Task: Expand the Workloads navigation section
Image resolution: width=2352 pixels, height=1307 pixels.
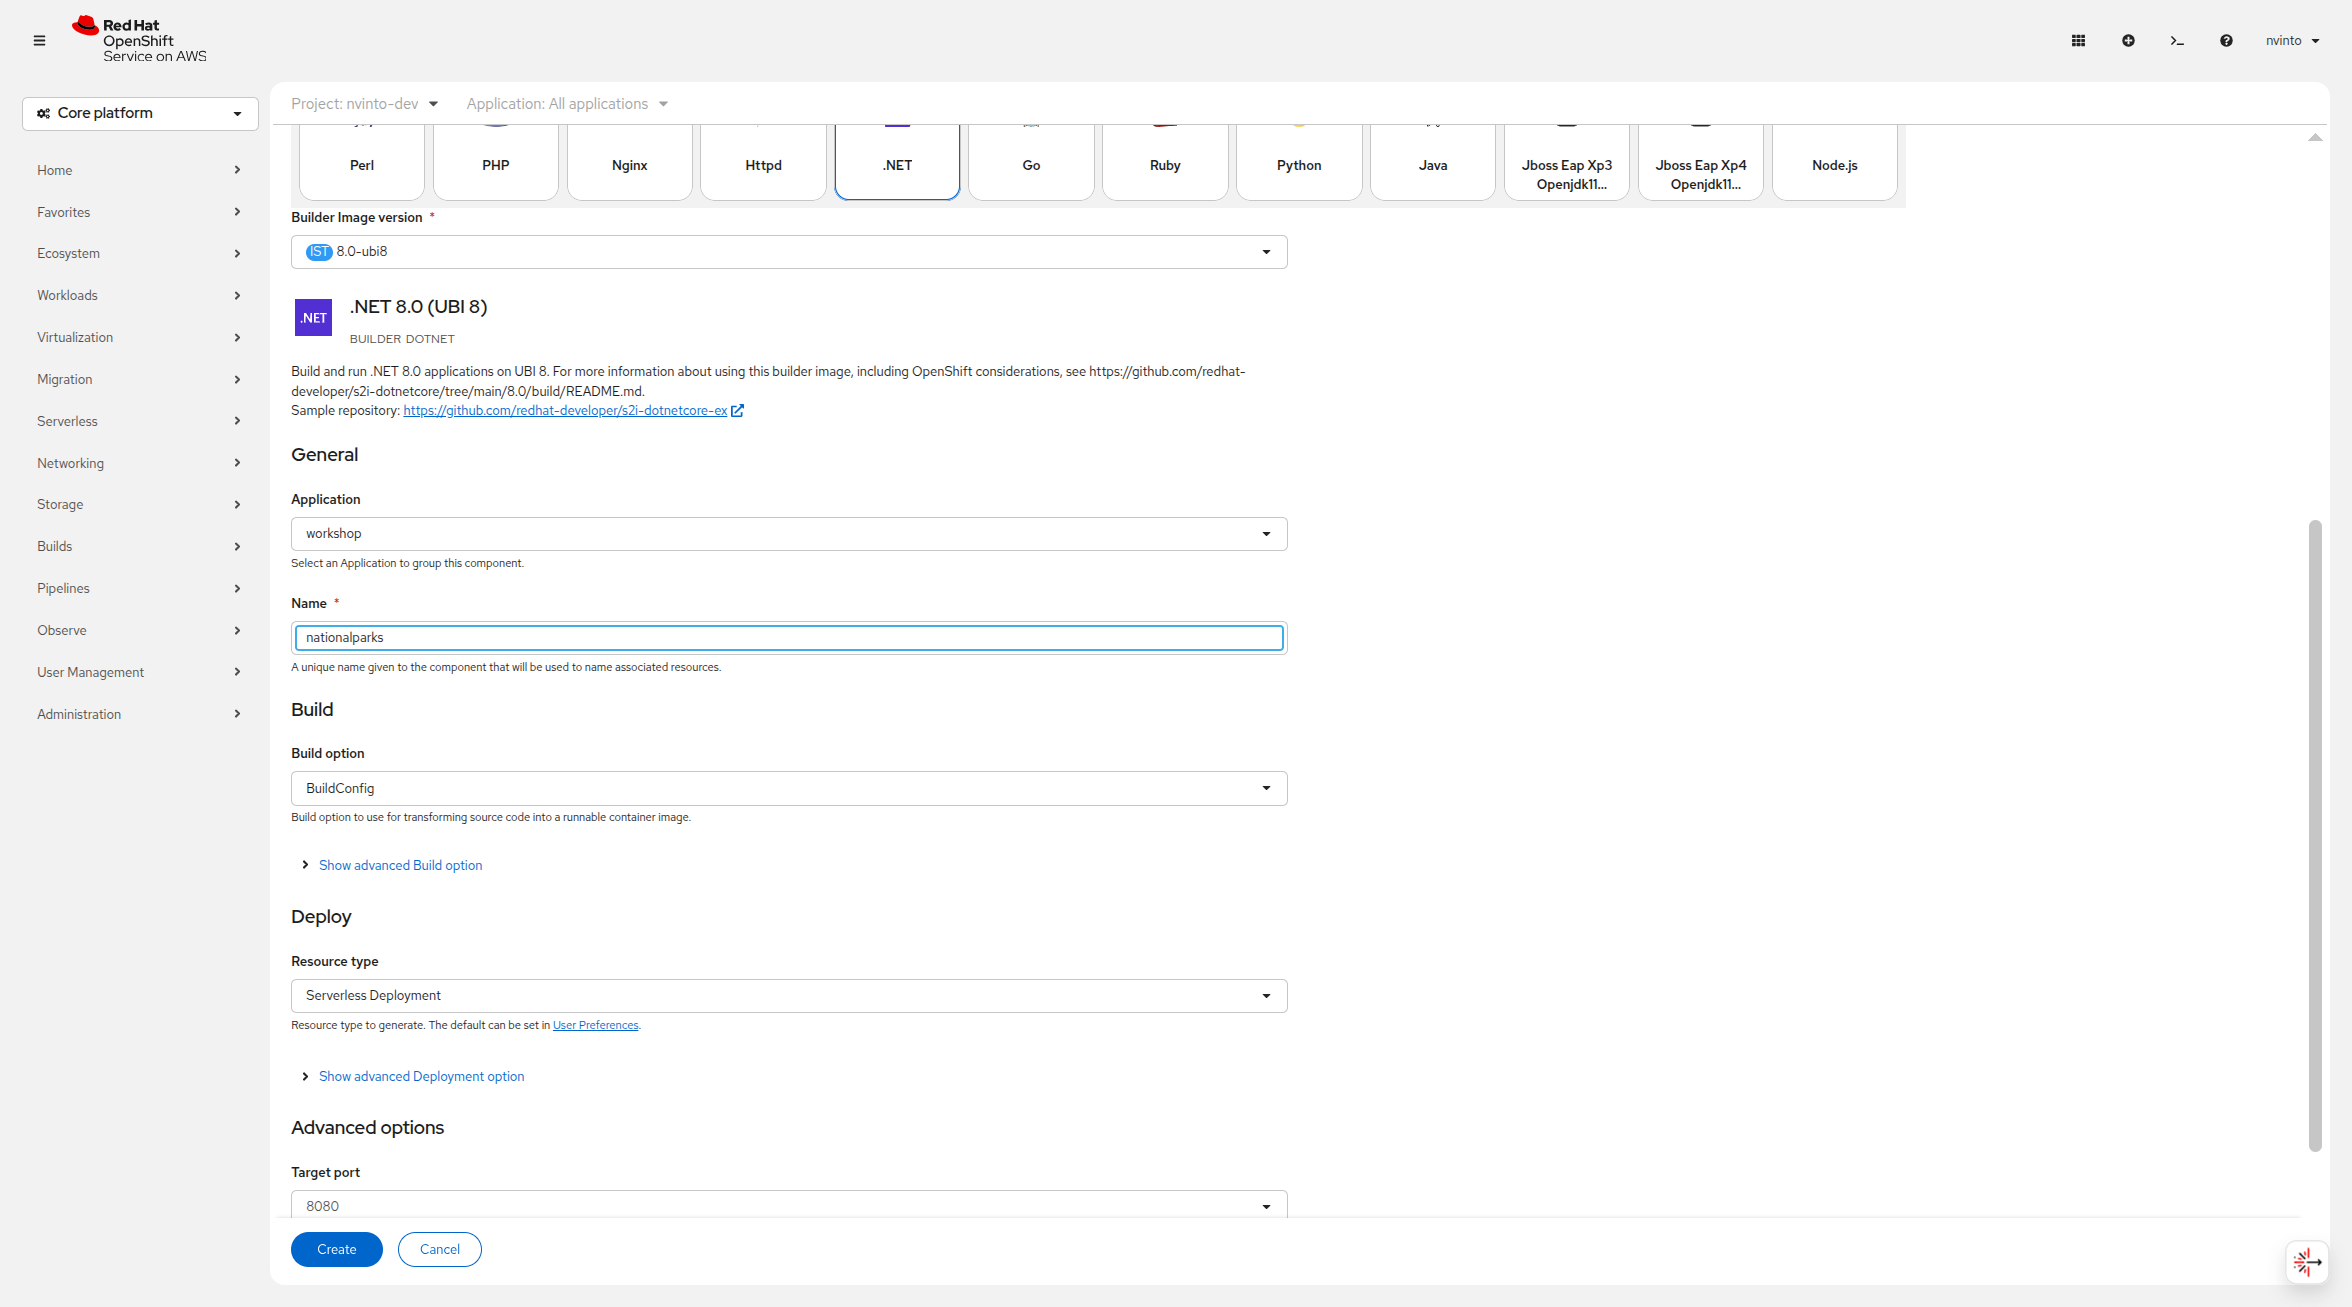Action: (140, 296)
